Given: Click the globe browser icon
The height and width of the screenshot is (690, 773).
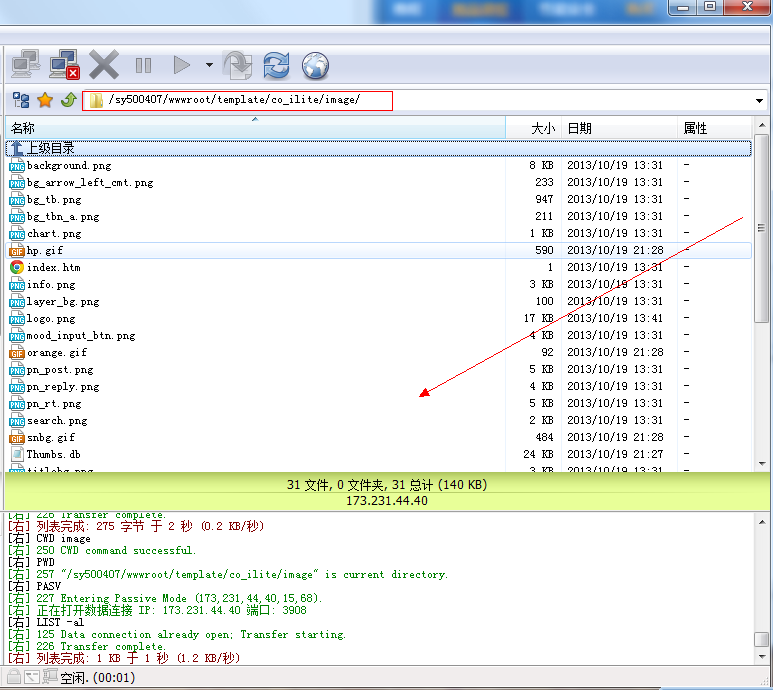Looking at the screenshot, I should click(315, 66).
